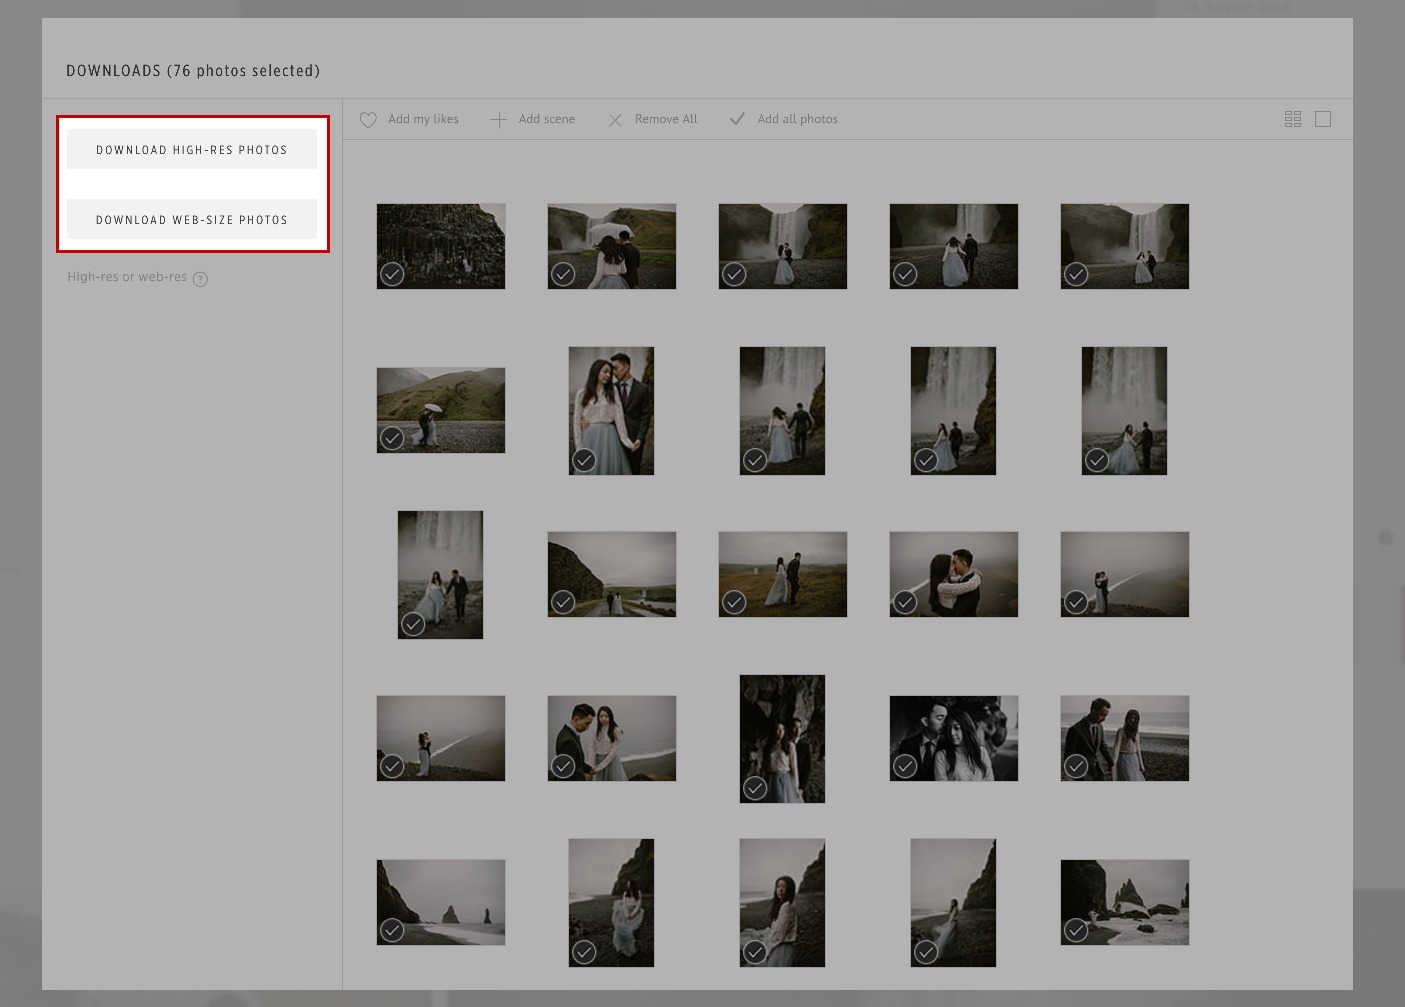Click the 'High-res or web-res' label text

[127, 277]
